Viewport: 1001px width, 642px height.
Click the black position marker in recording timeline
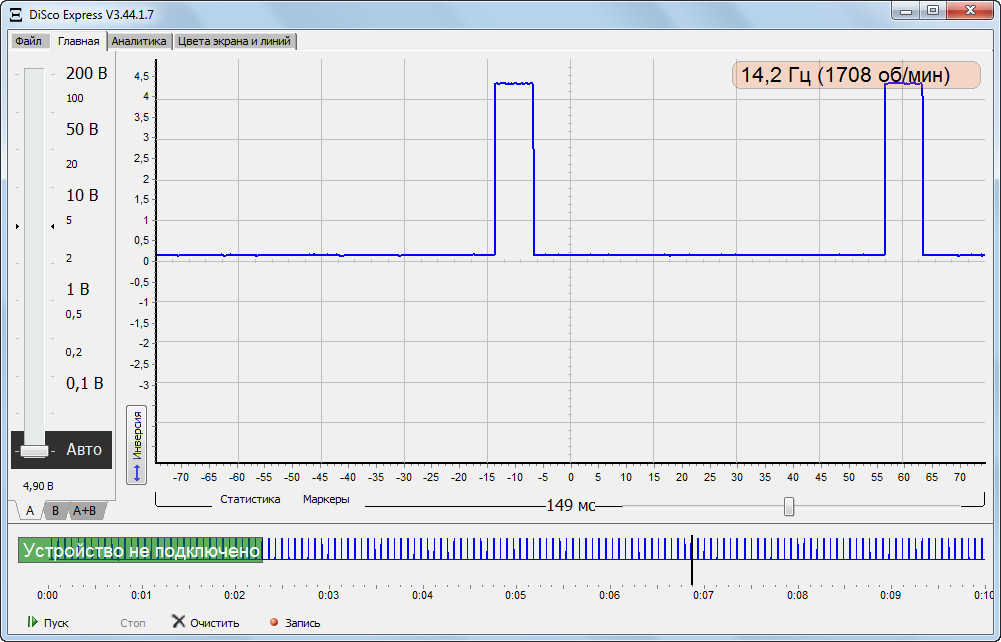pyautogui.click(x=692, y=560)
